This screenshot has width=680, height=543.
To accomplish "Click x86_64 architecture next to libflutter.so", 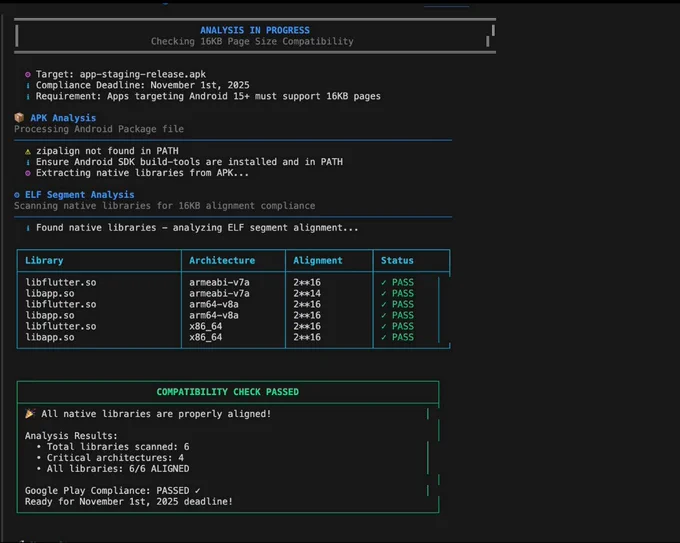I will (206, 326).
